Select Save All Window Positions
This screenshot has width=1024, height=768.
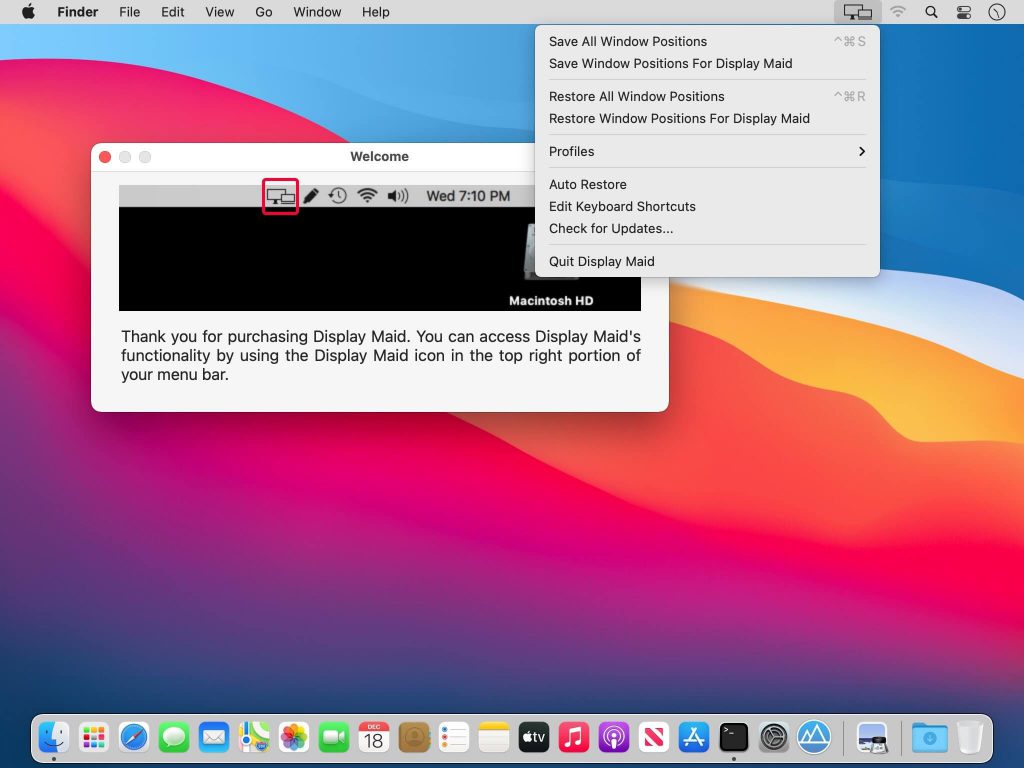coord(628,41)
